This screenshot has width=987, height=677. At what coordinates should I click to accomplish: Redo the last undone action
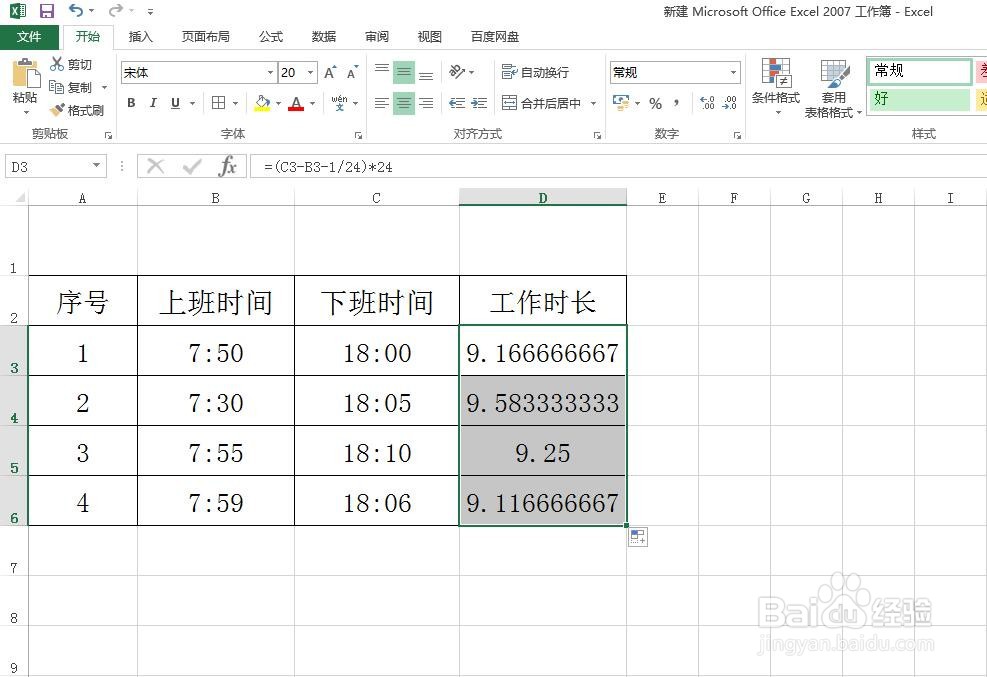(115, 11)
